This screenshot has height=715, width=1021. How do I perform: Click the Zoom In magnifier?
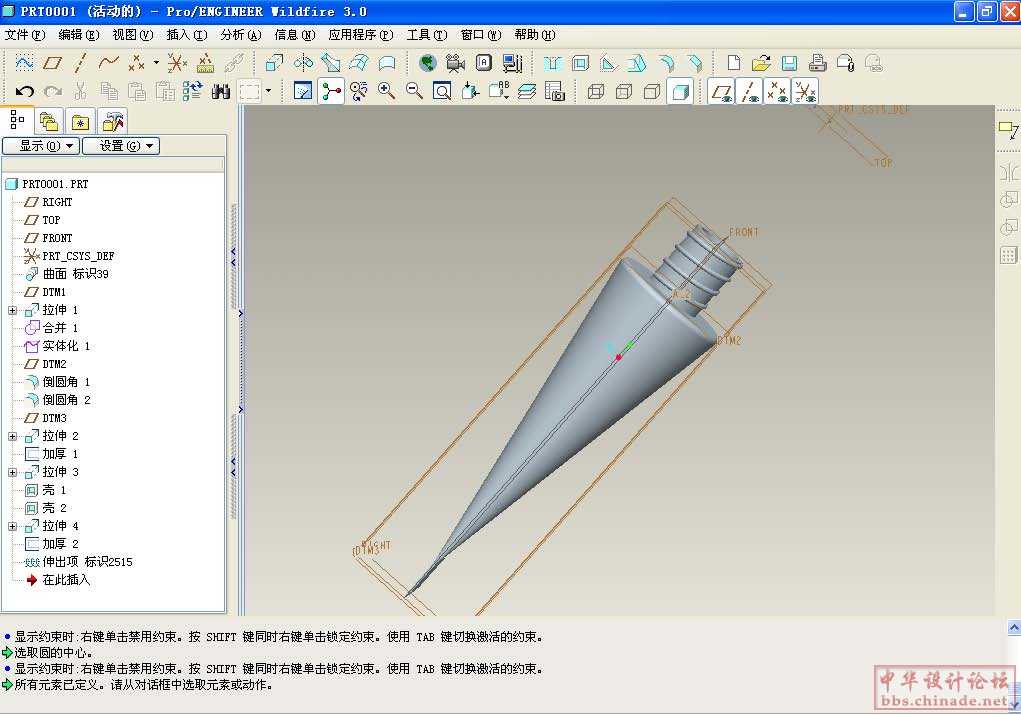[387, 91]
